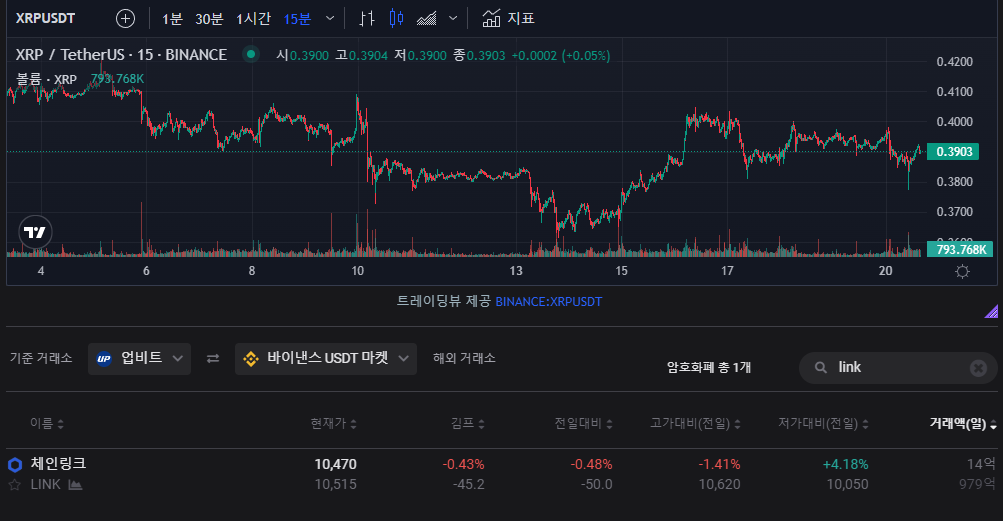
Task: Select the bar chart style icon
Action: (367, 19)
